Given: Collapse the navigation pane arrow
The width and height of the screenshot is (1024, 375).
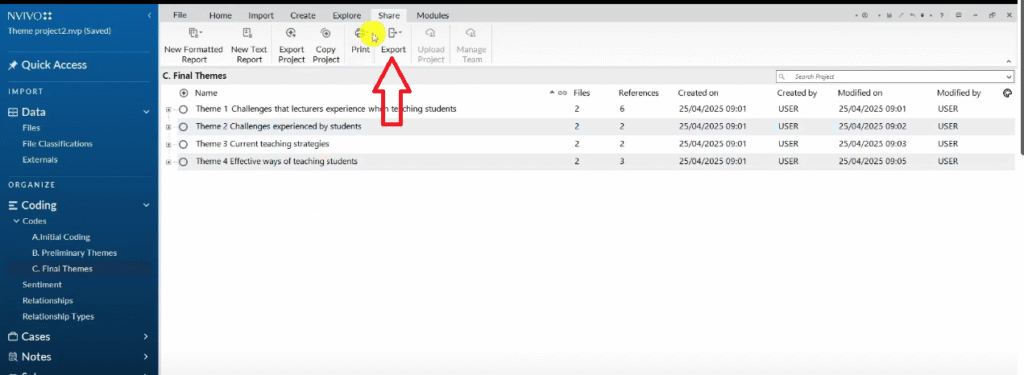Looking at the screenshot, I should (x=150, y=15).
